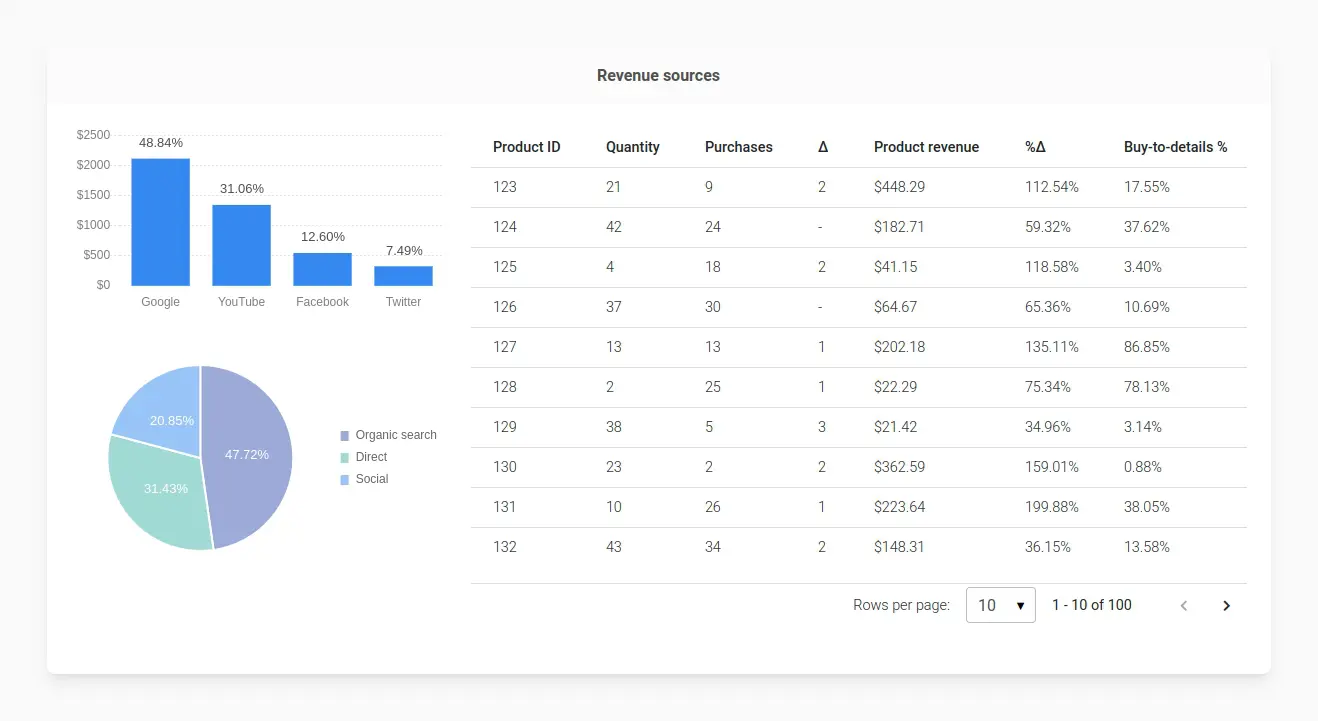The width and height of the screenshot is (1318, 721).
Task: Click the 199.88% change cell
Action: click(1051, 507)
